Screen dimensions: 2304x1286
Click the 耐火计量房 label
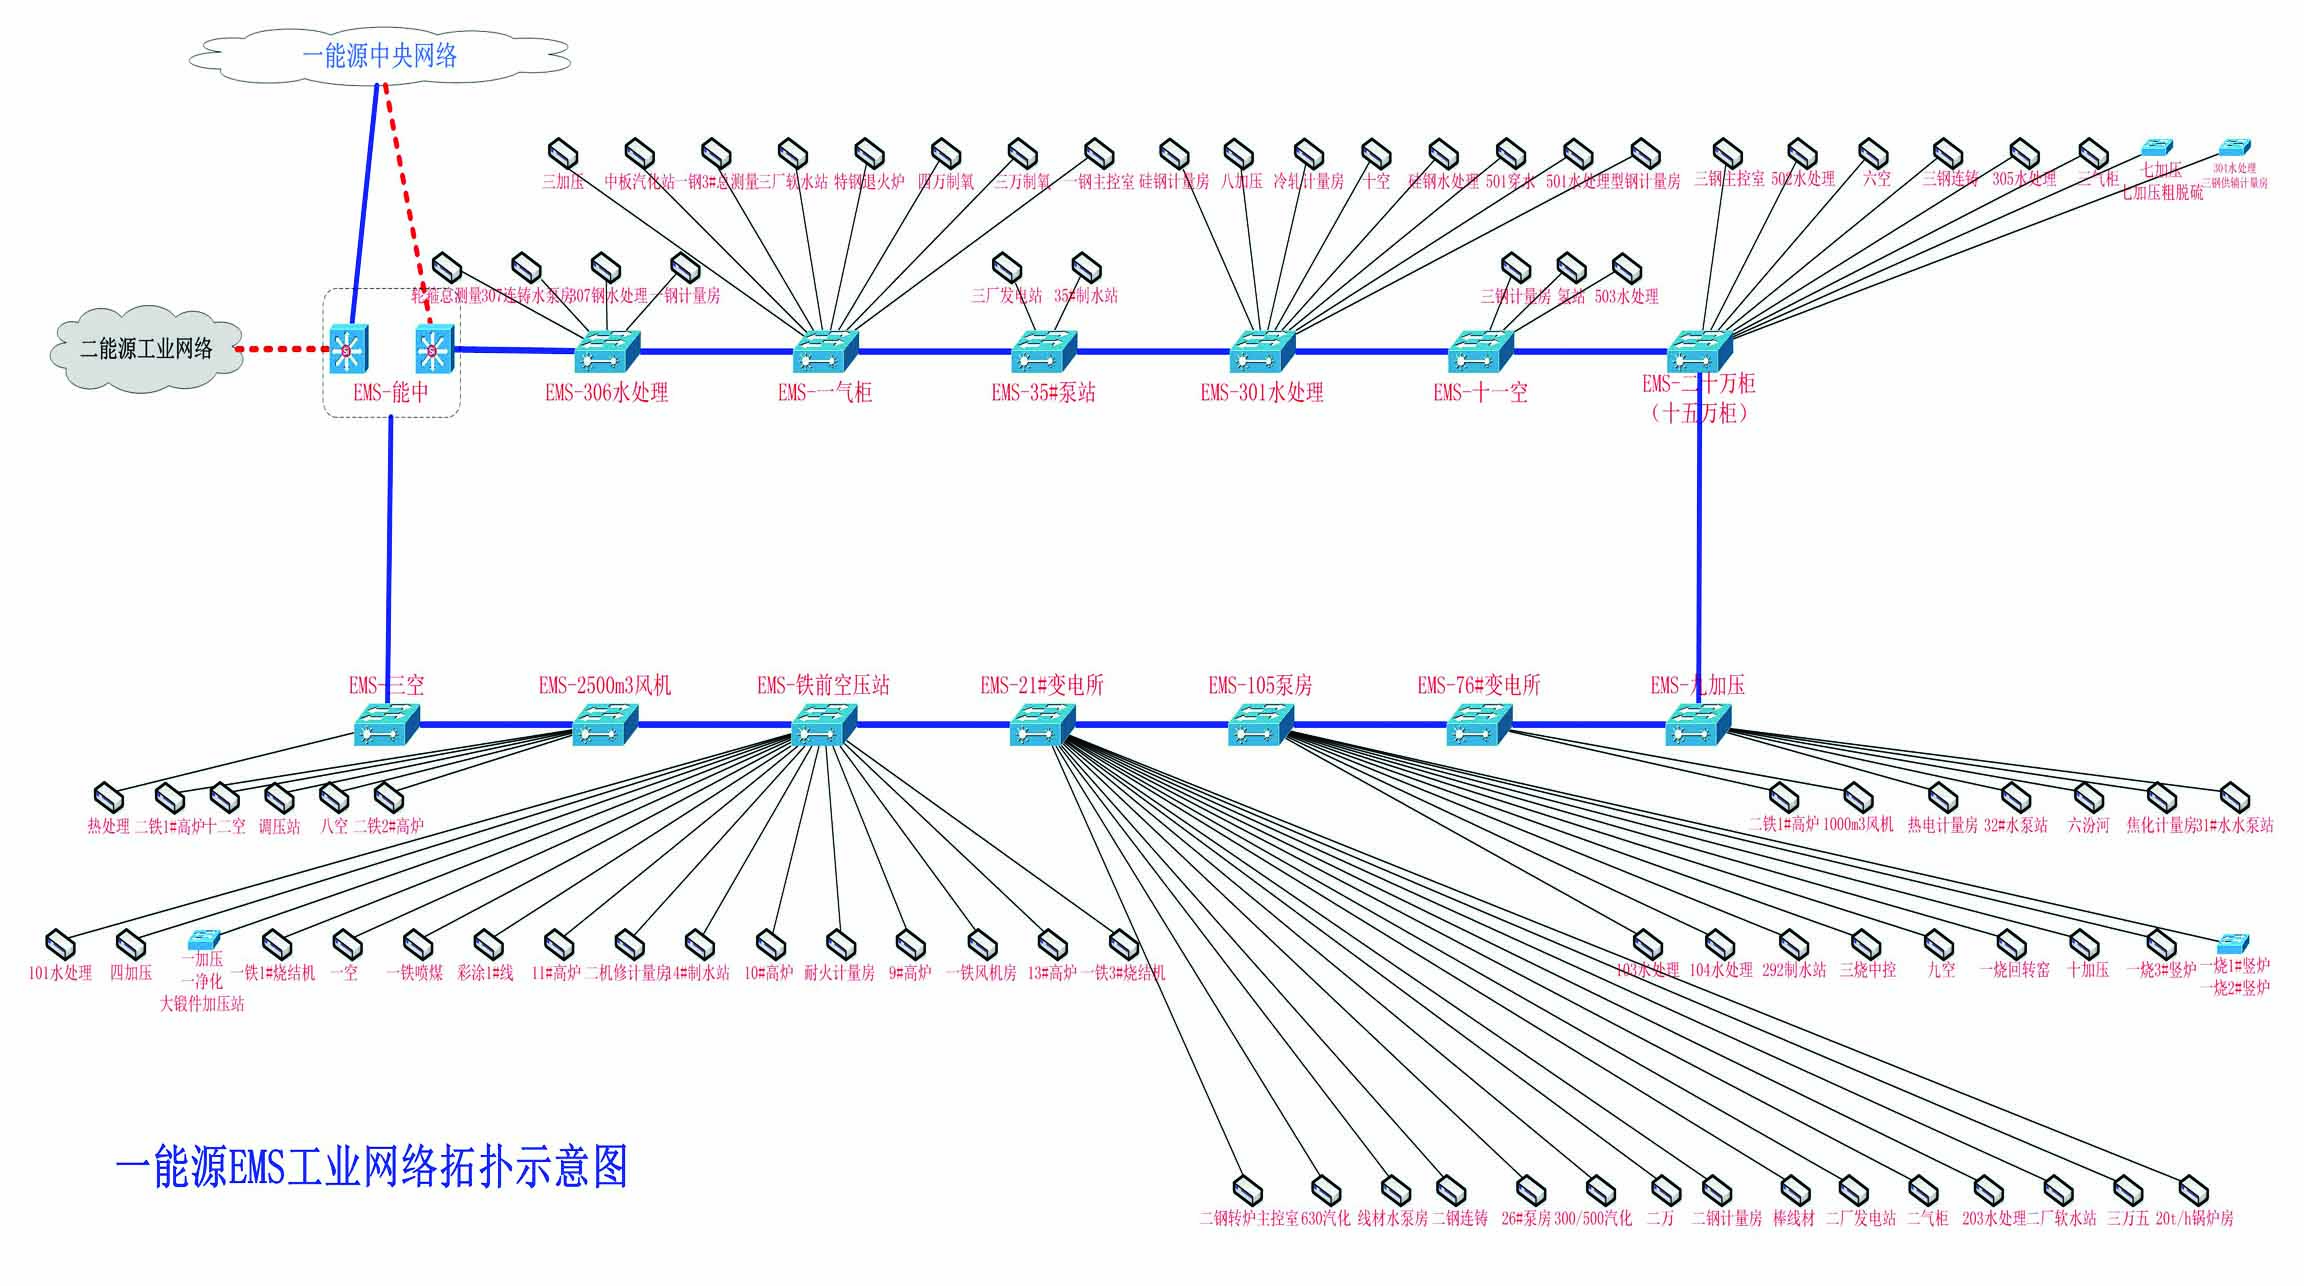(x=839, y=972)
